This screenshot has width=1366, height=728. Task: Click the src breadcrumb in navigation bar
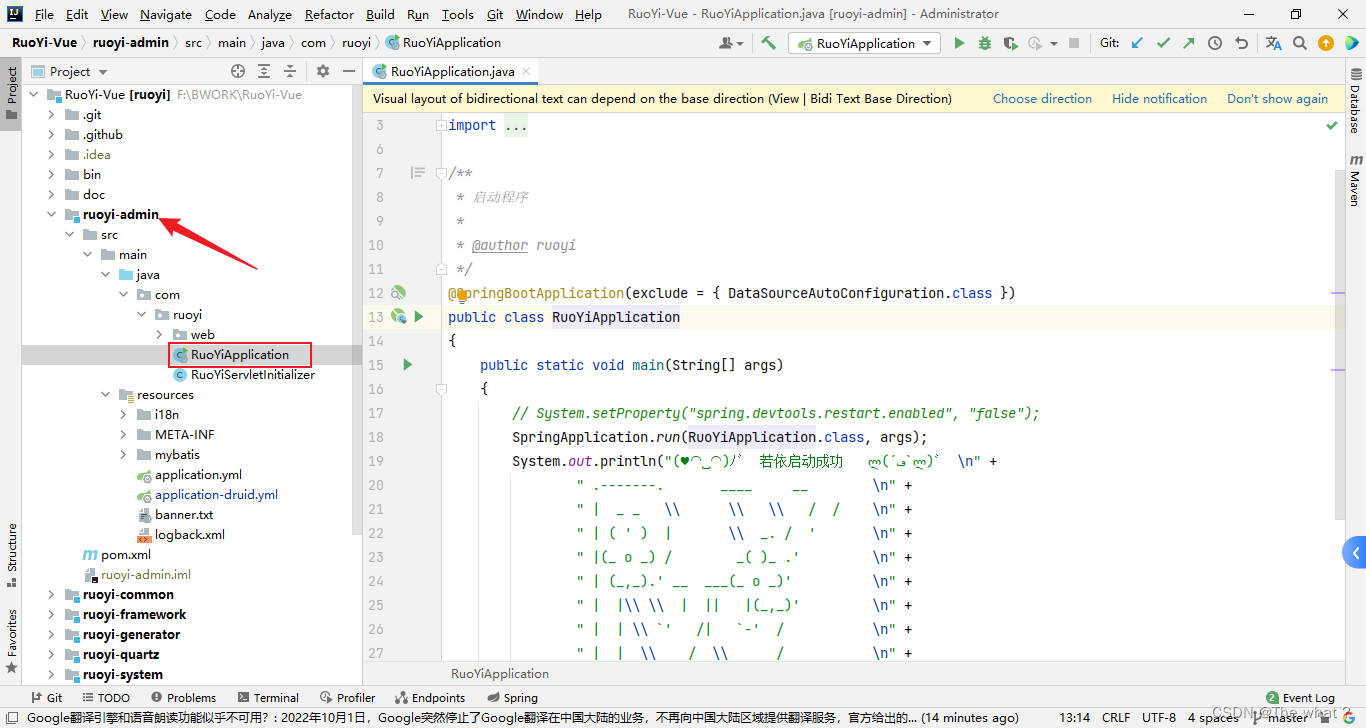pyautogui.click(x=193, y=43)
